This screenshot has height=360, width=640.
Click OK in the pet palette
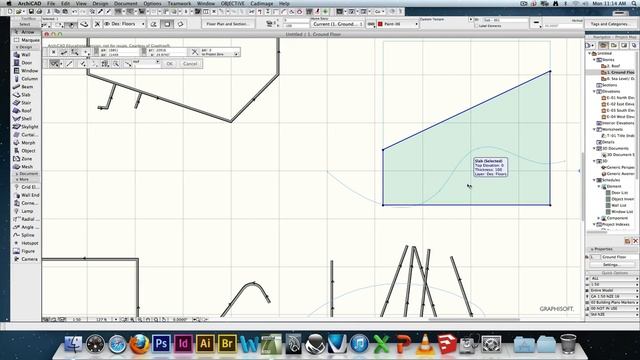coord(169,64)
